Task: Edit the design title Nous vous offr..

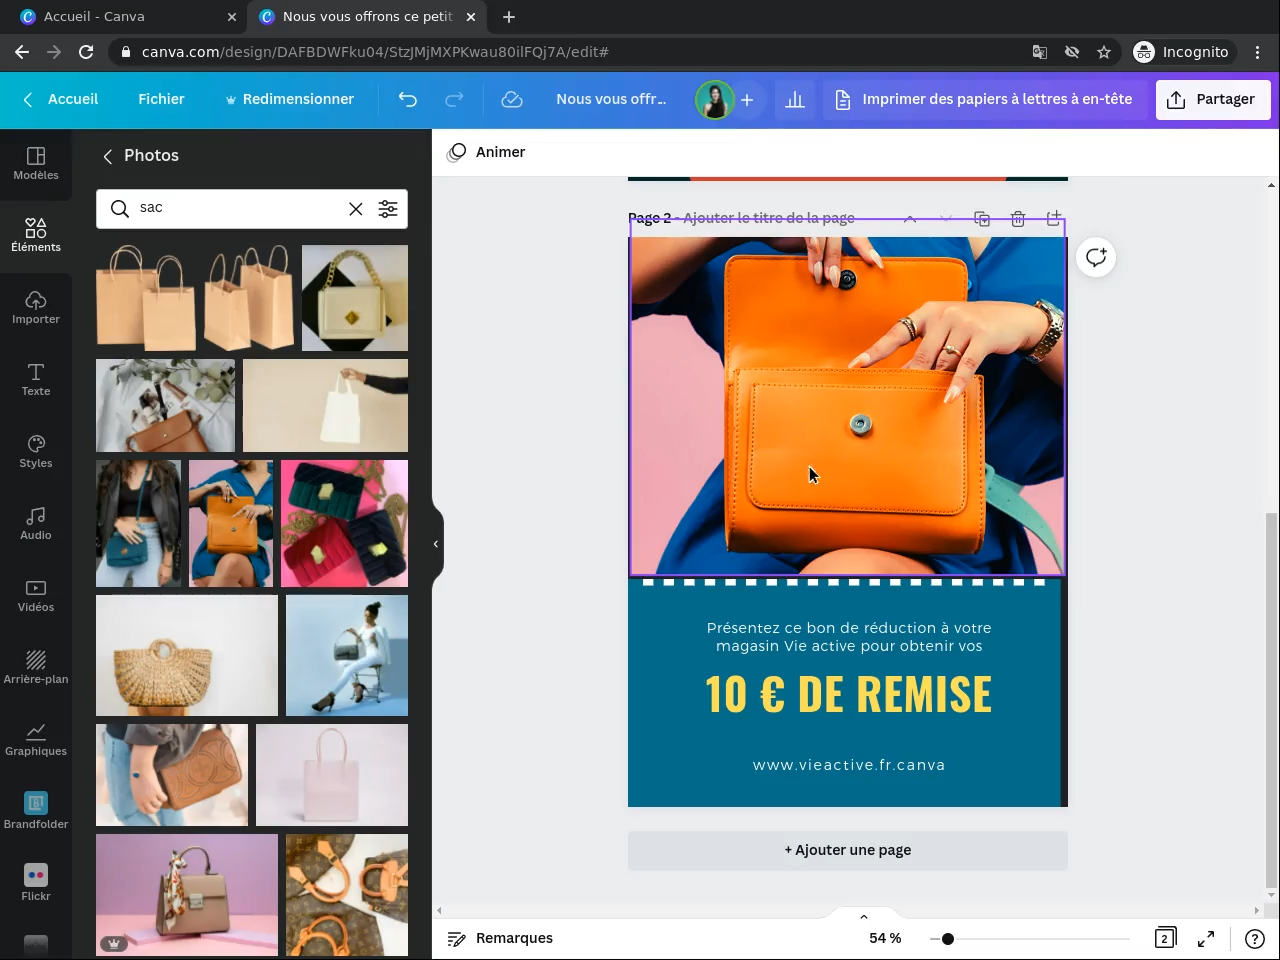Action: pos(611,99)
